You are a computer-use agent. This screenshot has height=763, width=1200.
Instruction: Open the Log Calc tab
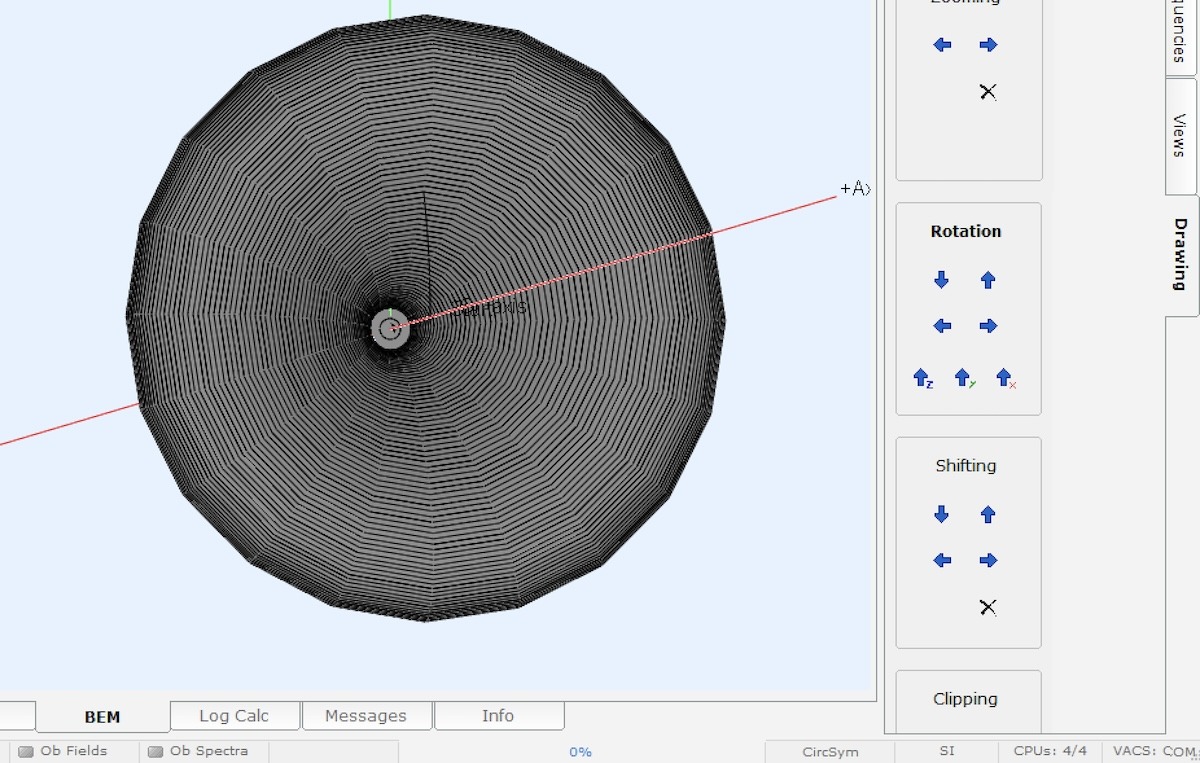click(x=234, y=716)
